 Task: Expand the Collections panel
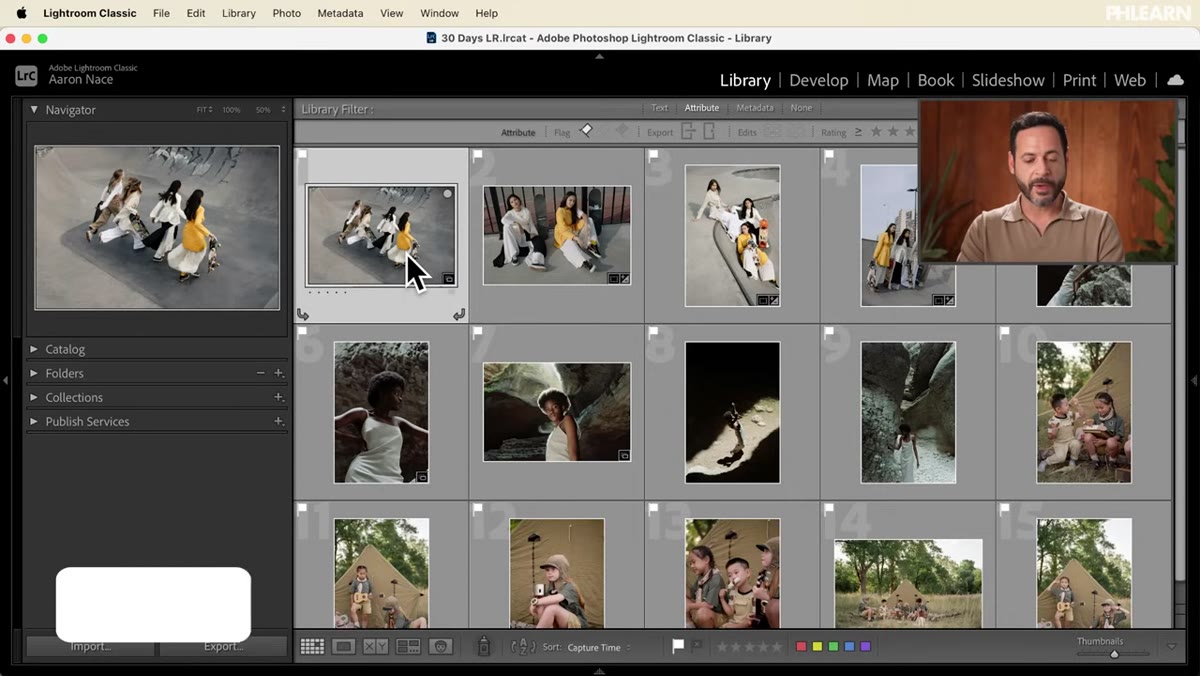point(34,397)
